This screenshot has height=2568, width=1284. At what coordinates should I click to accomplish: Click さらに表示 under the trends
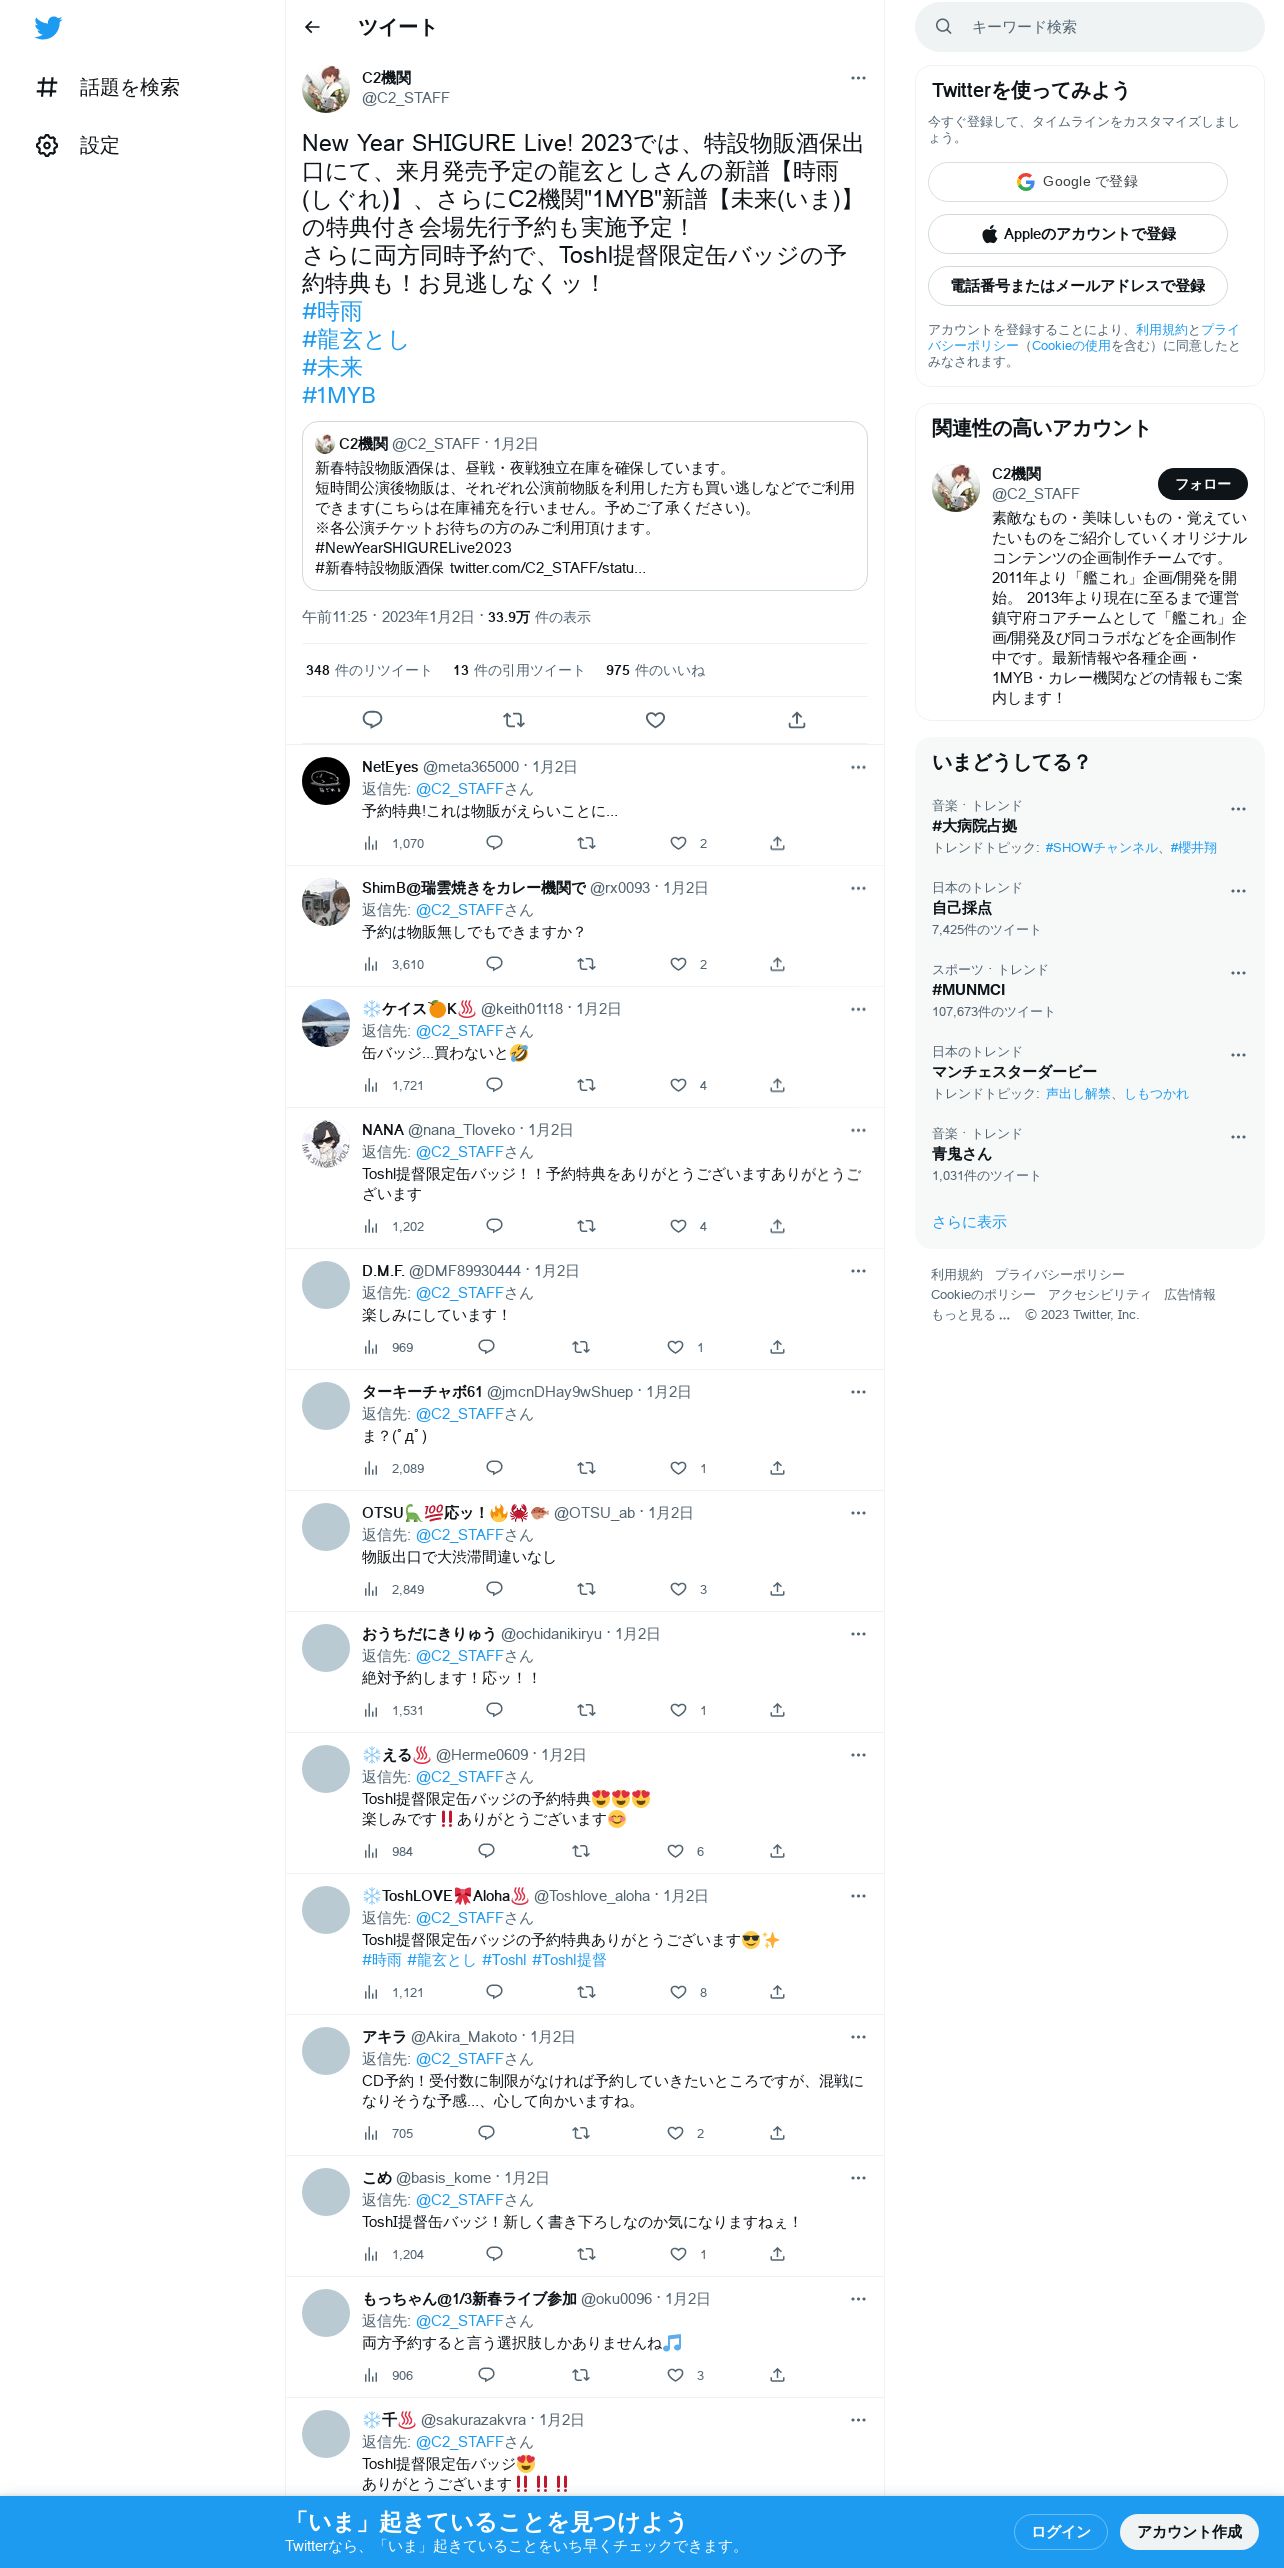tap(969, 1222)
